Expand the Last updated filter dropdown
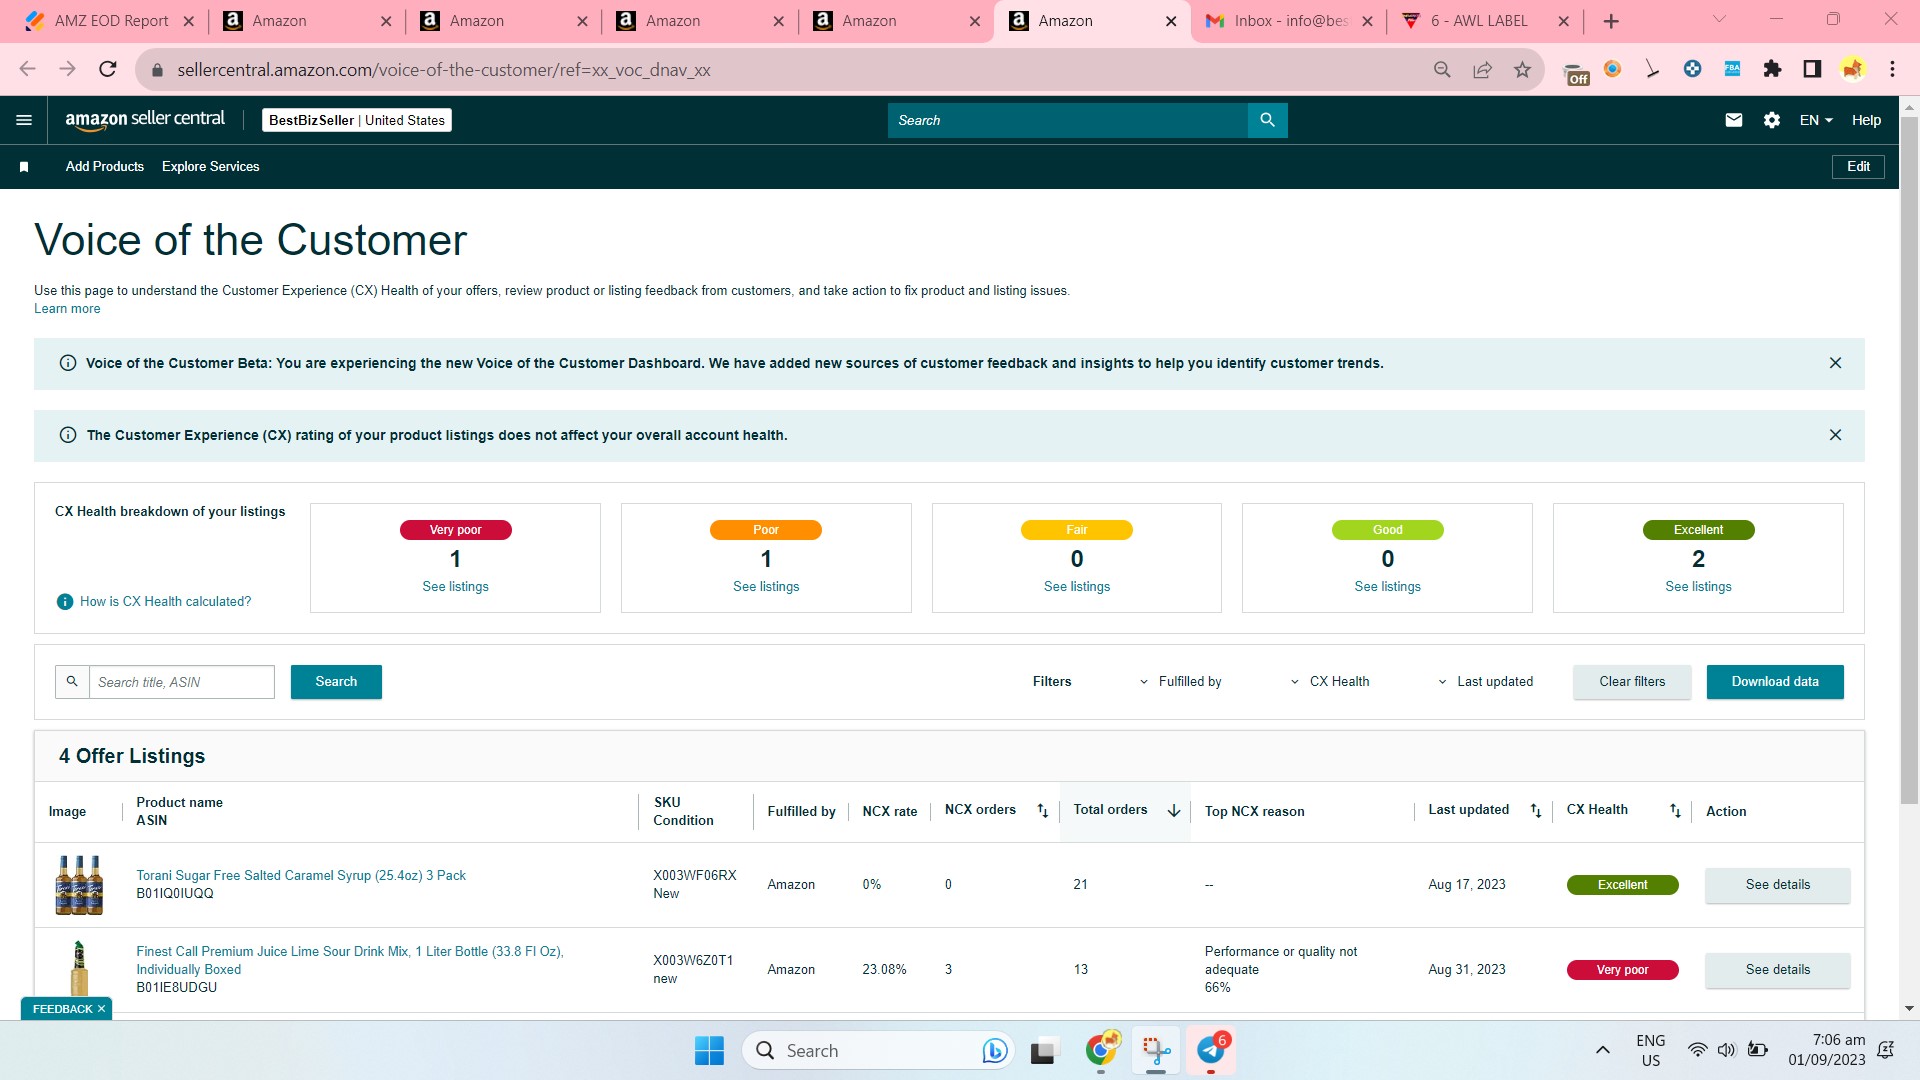The width and height of the screenshot is (1920, 1080). (x=1485, y=682)
